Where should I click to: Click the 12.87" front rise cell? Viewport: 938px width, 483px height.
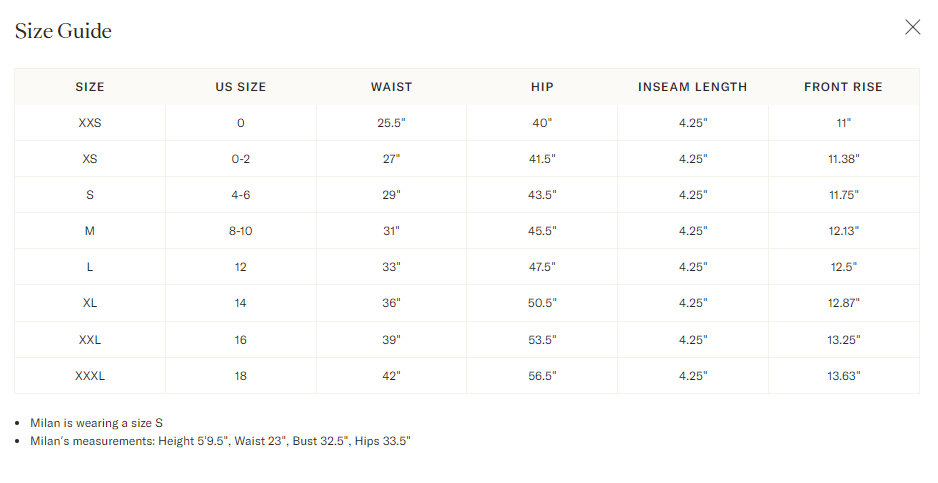click(843, 303)
